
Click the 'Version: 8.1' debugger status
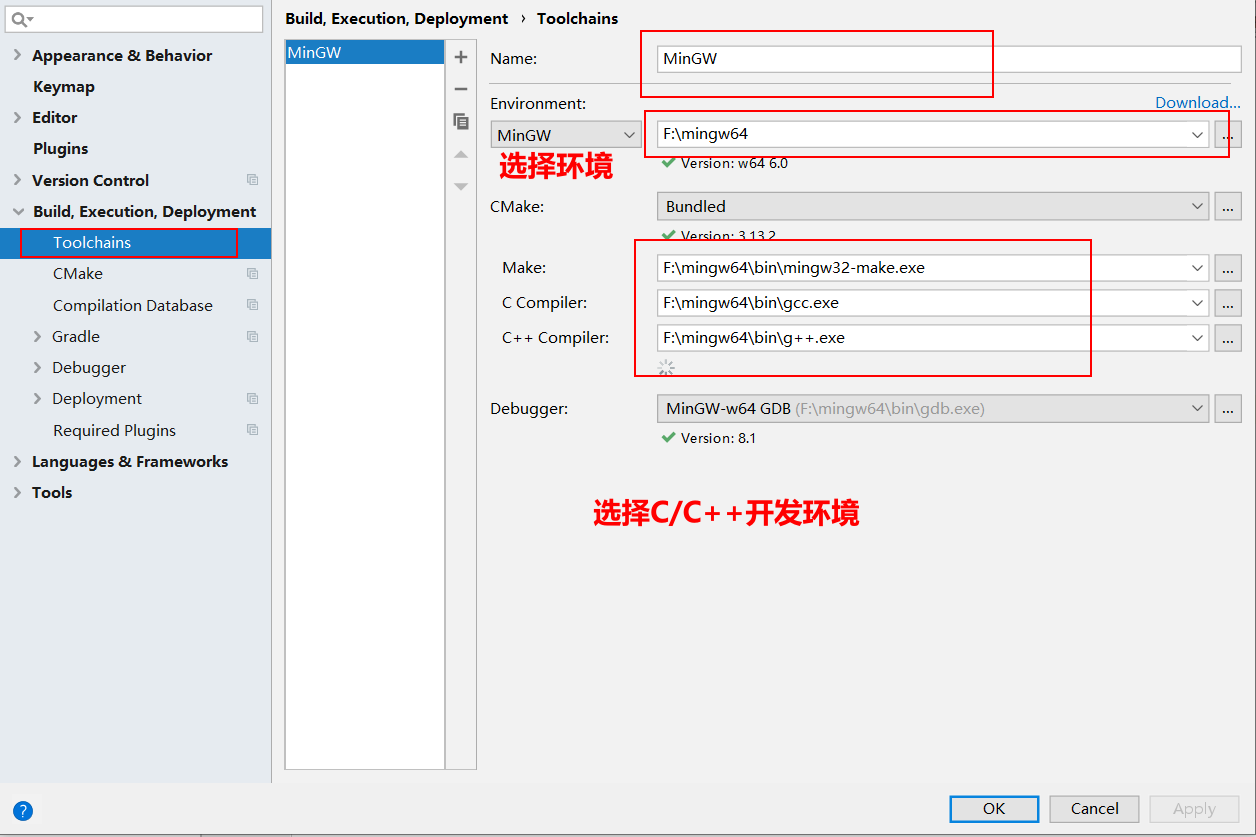(x=718, y=438)
